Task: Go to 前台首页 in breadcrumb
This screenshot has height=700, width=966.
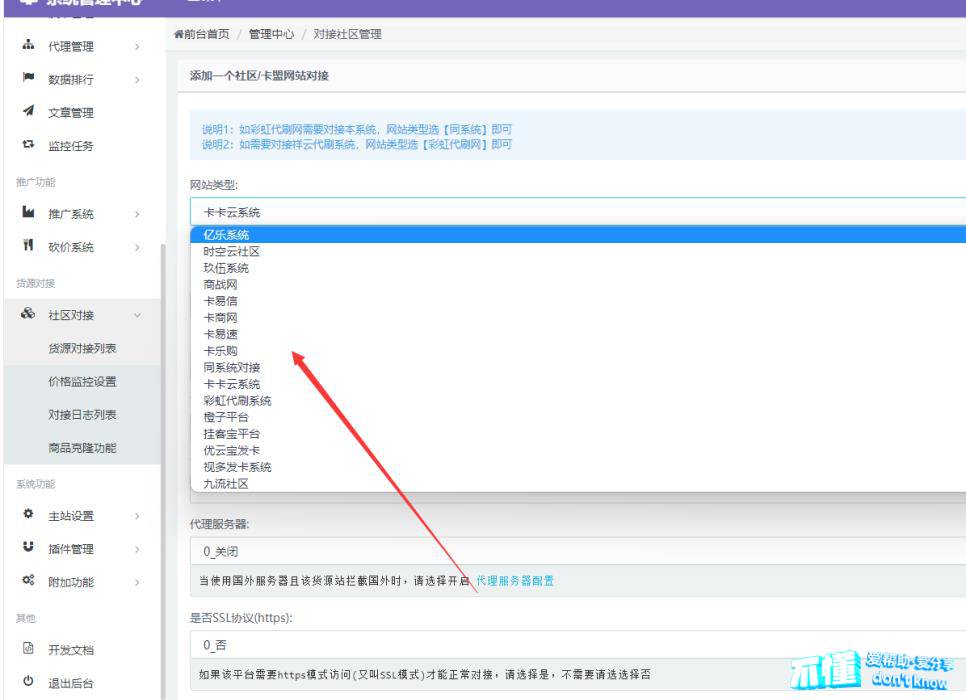Action: [204, 34]
